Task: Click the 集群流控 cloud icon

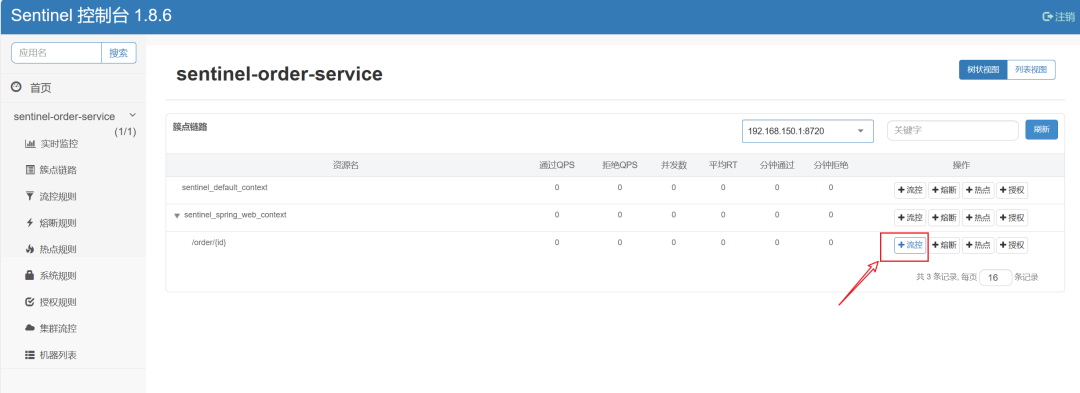Action: pos(30,328)
